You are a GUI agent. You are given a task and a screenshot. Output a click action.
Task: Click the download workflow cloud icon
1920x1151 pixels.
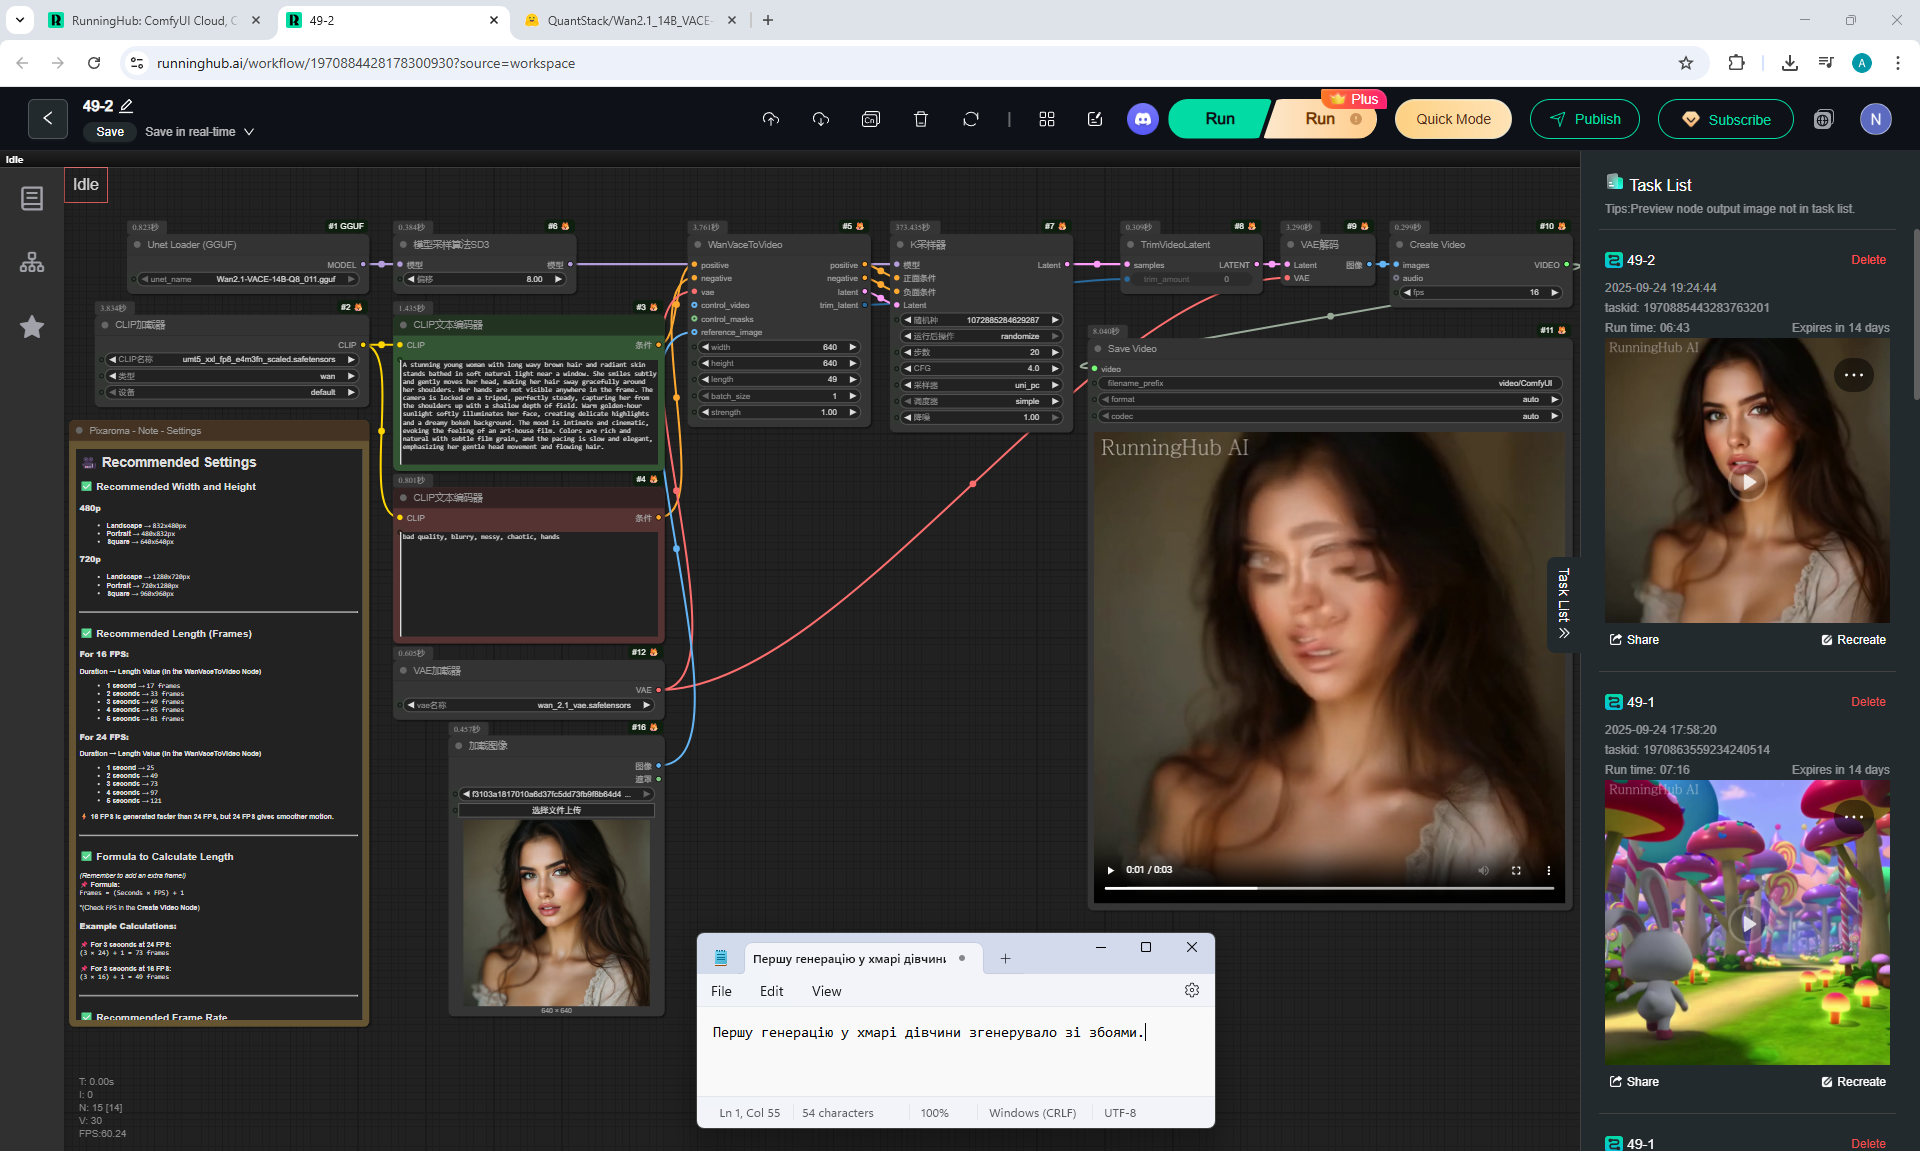820,119
